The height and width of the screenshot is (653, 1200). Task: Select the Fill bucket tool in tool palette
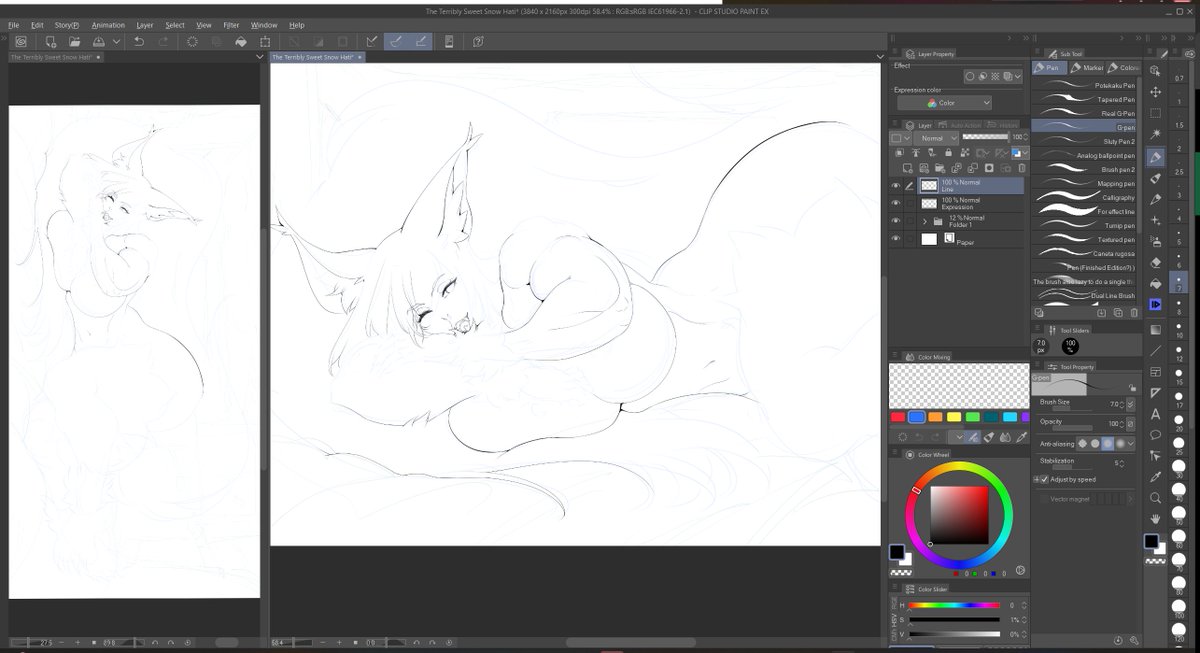coord(1155,283)
